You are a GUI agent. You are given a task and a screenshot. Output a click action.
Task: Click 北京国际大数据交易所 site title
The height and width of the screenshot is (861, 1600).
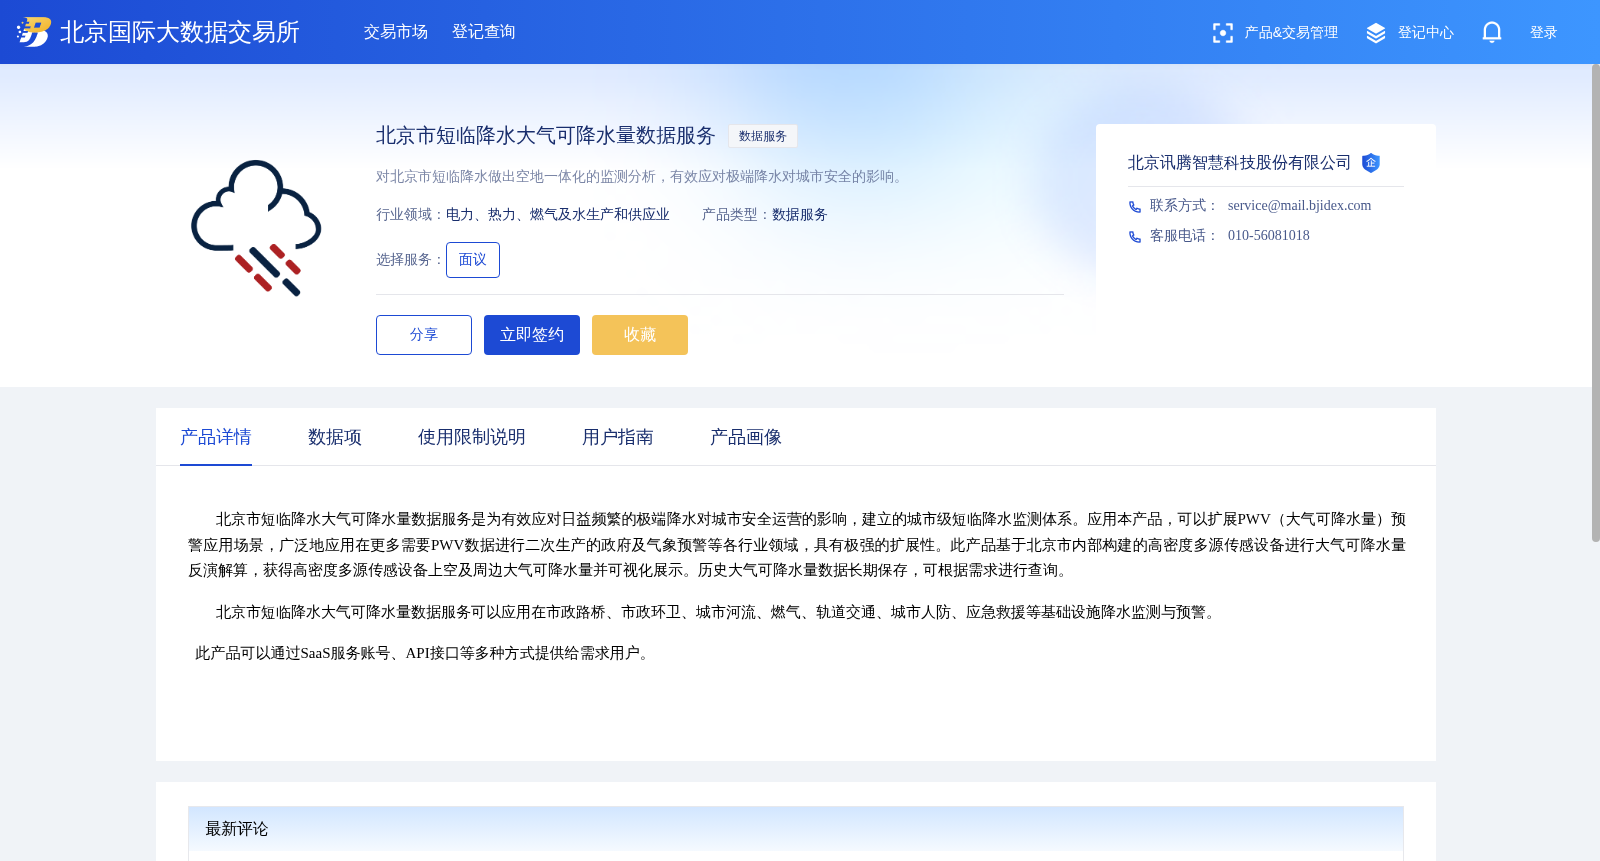click(180, 32)
